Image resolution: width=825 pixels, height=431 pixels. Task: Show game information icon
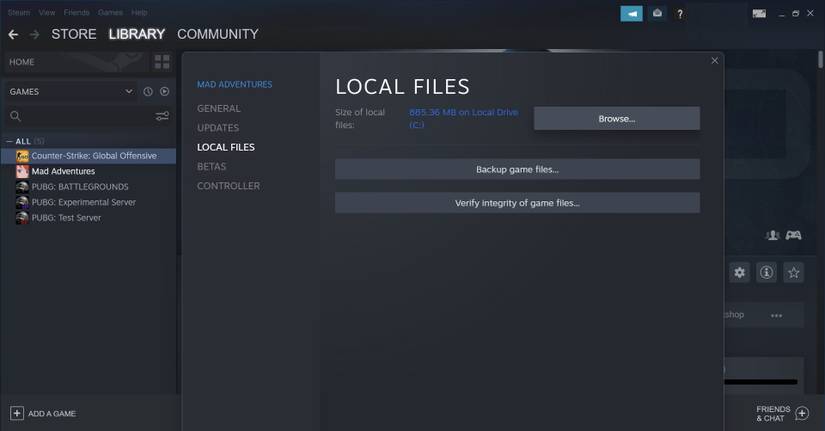tap(766, 272)
